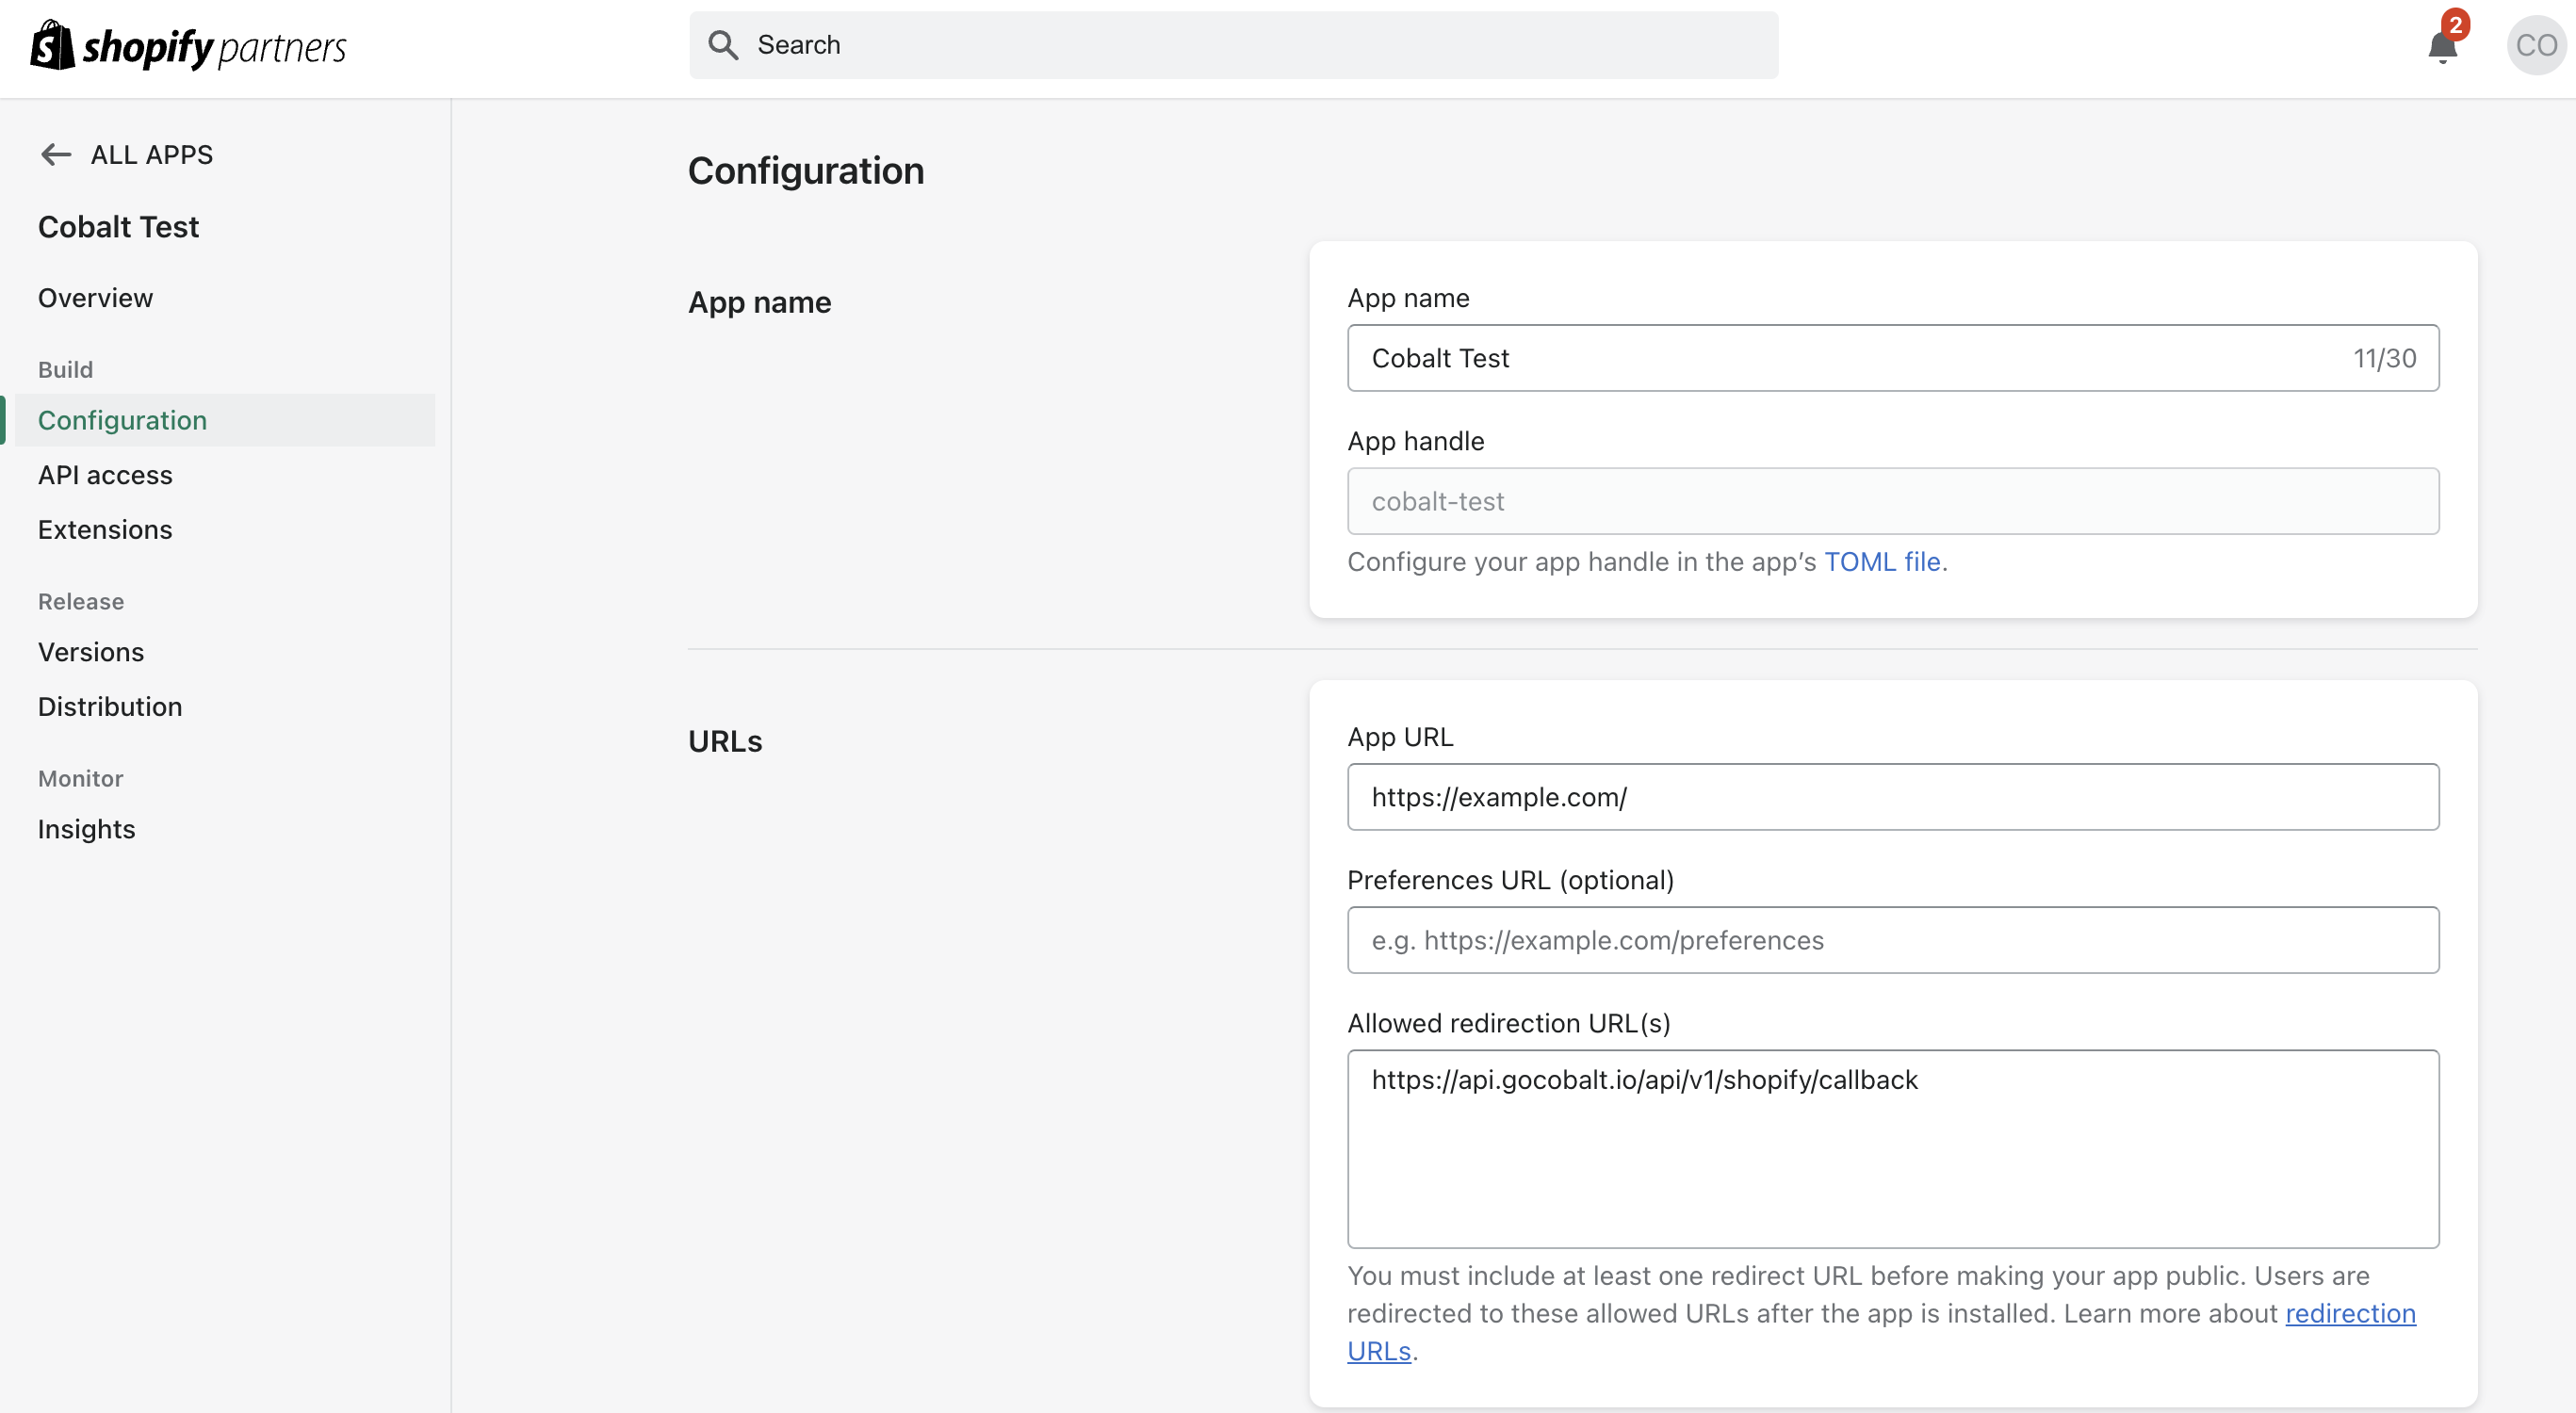Open the Cobalt Test app name heading
Image resolution: width=2576 pixels, height=1413 pixels.
[x=118, y=226]
